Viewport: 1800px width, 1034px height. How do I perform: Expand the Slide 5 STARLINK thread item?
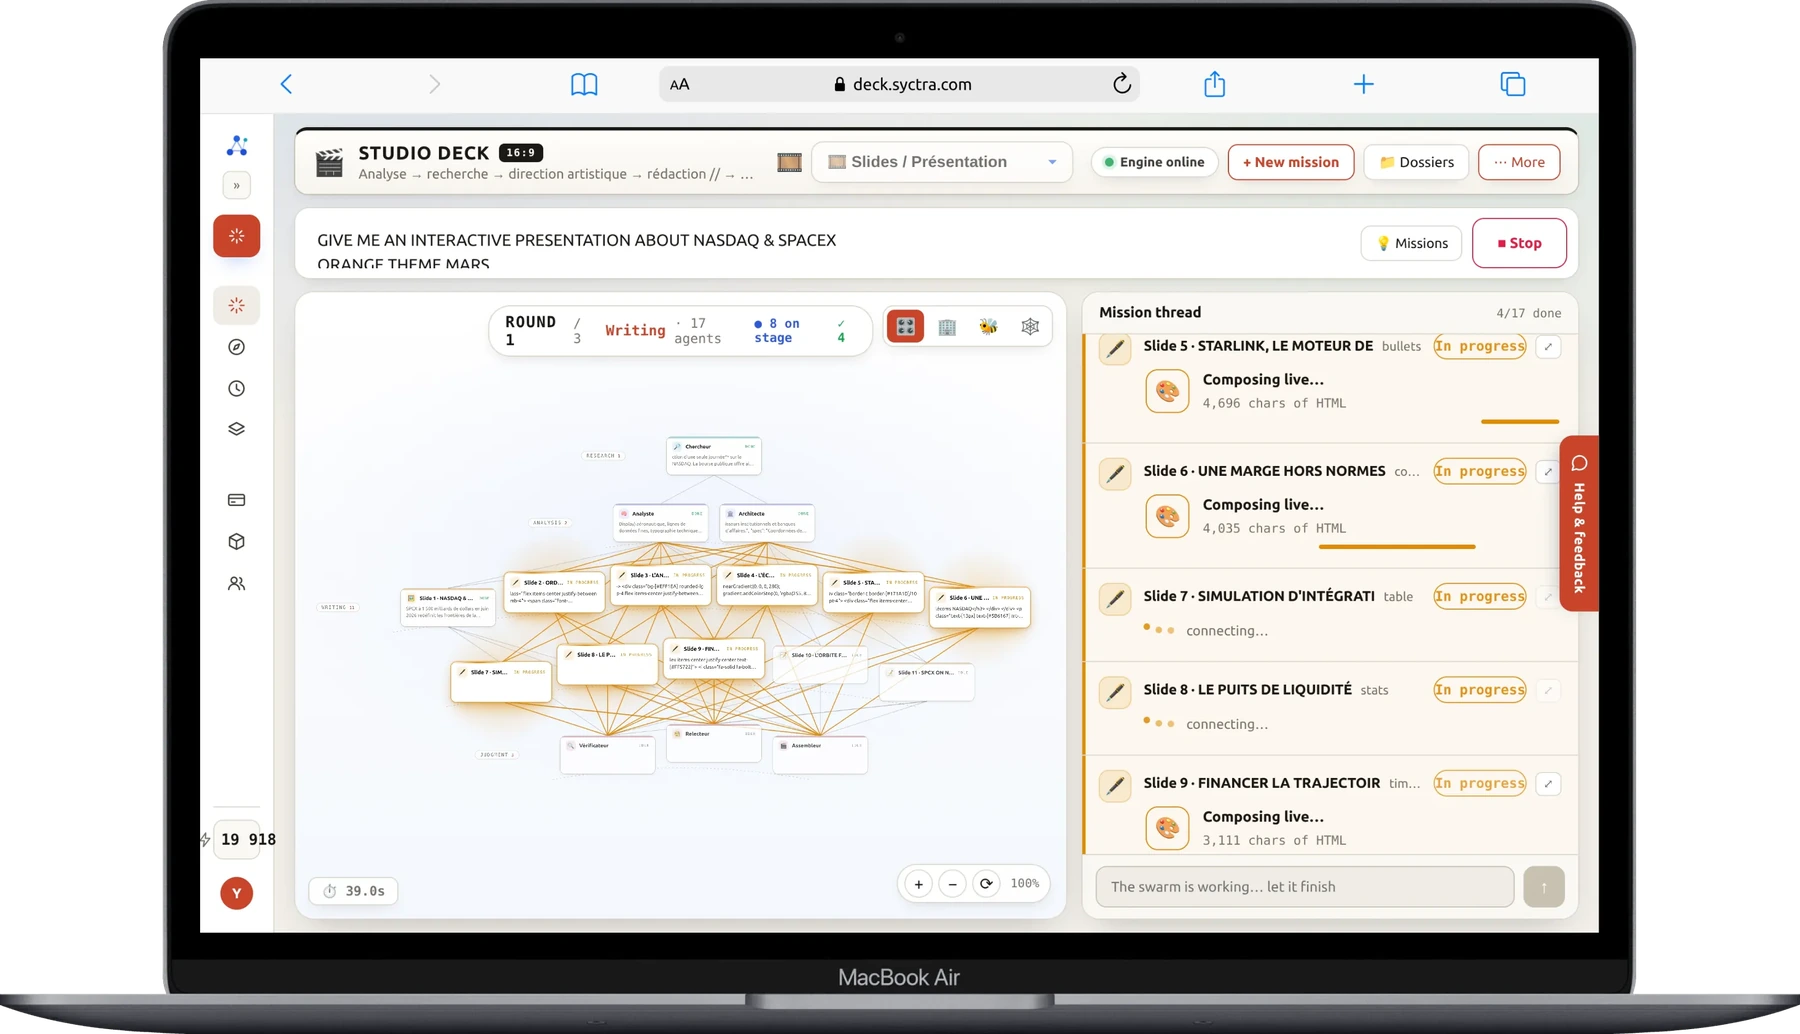click(x=1548, y=347)
